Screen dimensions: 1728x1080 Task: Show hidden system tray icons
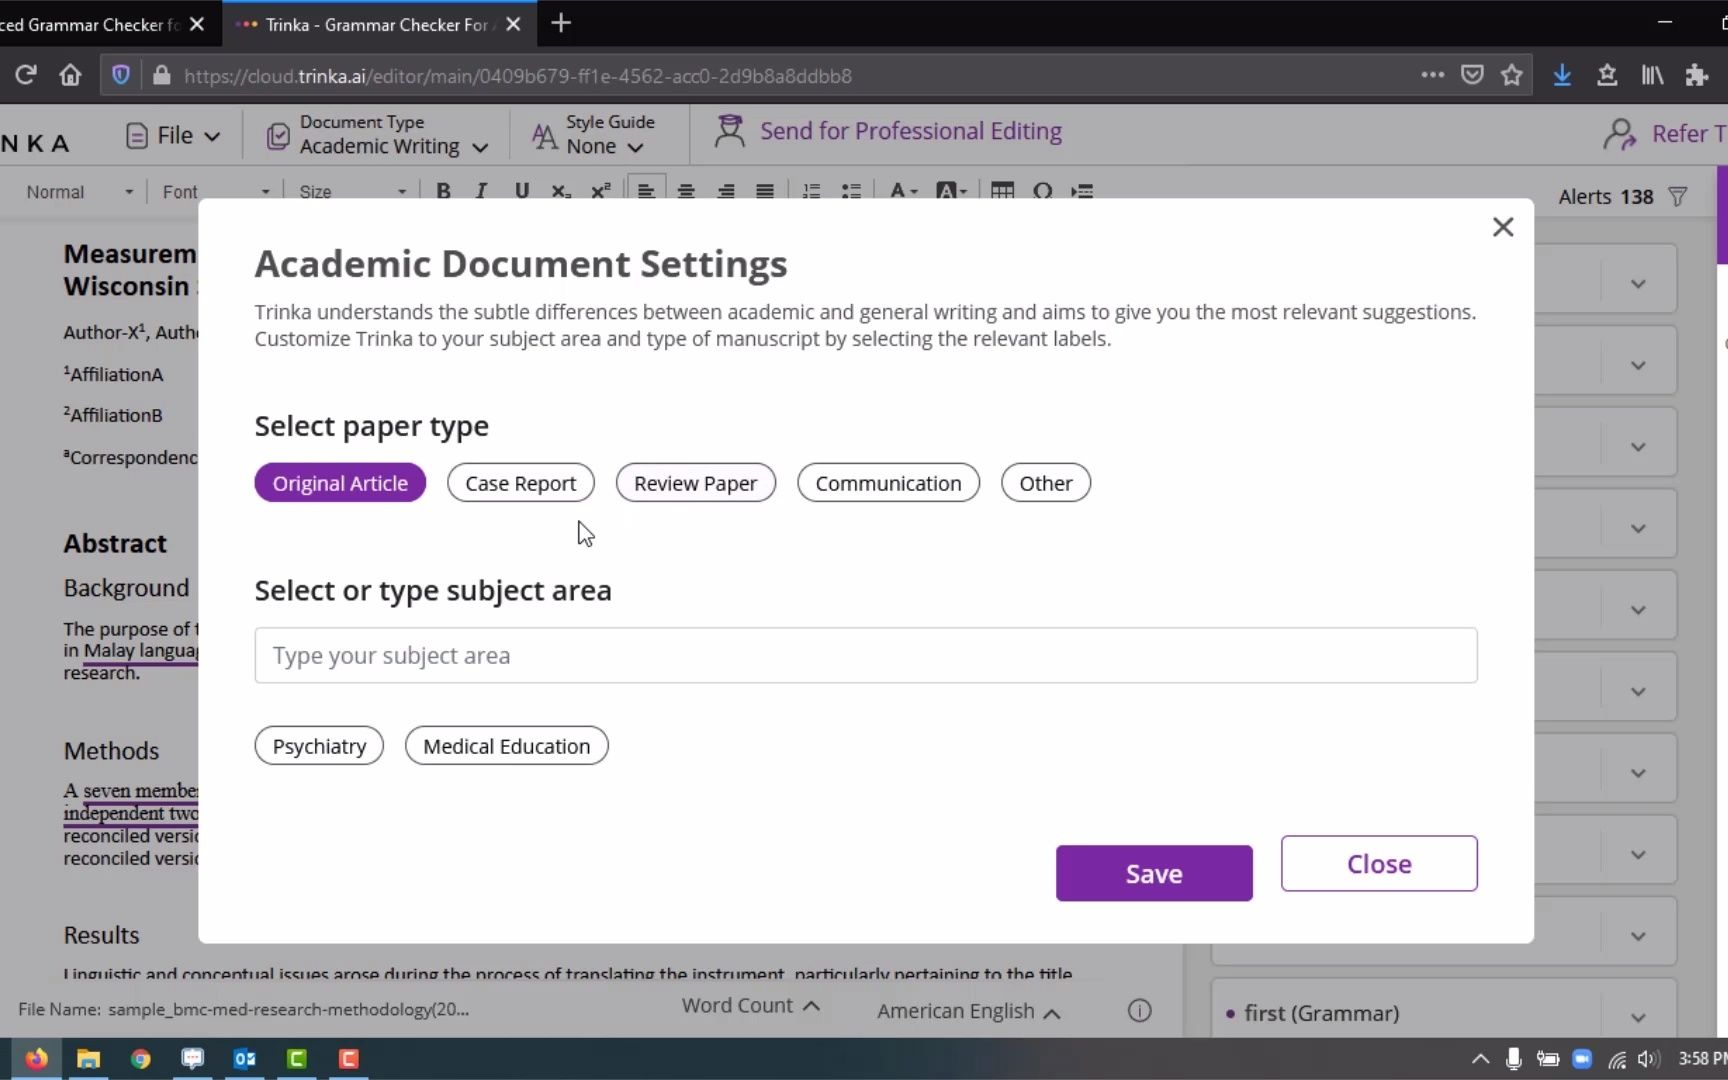[1481, 1058]
